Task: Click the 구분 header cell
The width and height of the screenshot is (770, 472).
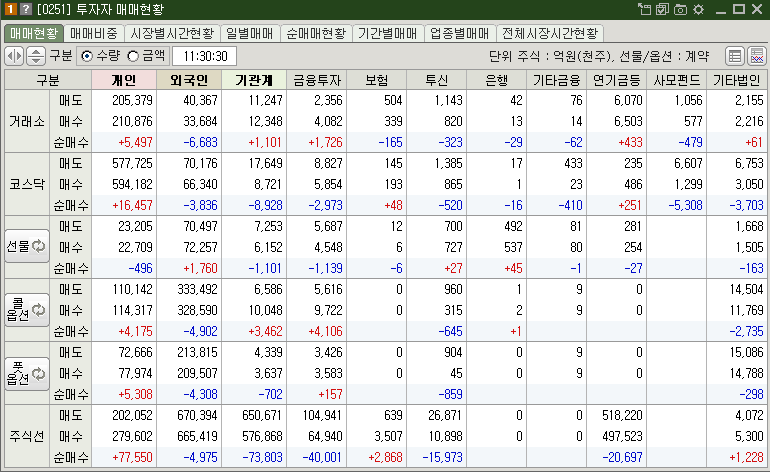Action: pyautogui.click(x=48, y=80)
